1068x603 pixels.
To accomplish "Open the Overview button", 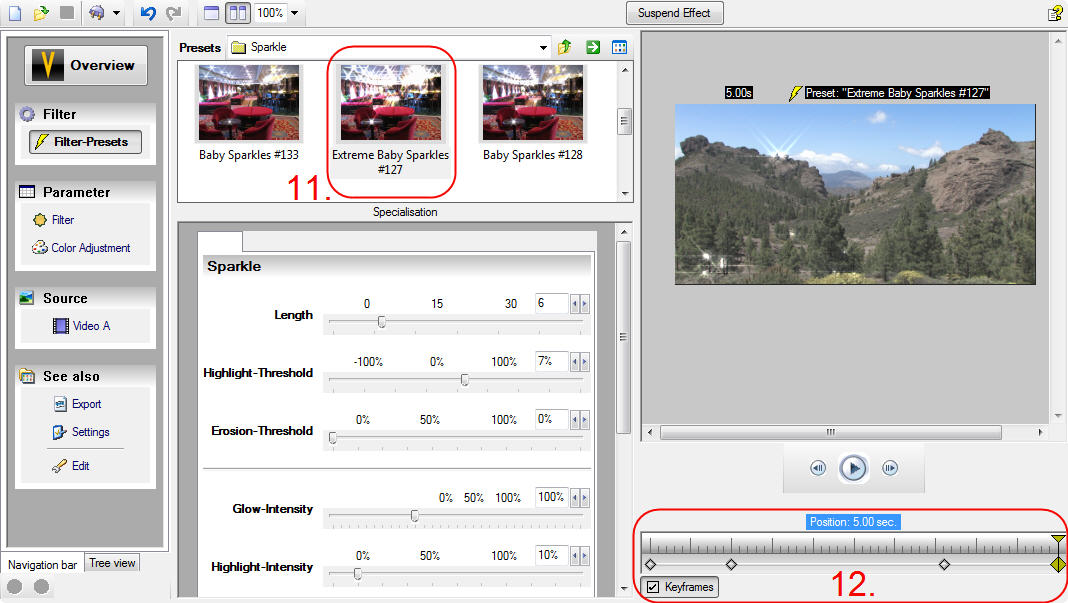I will pos(86,66).
